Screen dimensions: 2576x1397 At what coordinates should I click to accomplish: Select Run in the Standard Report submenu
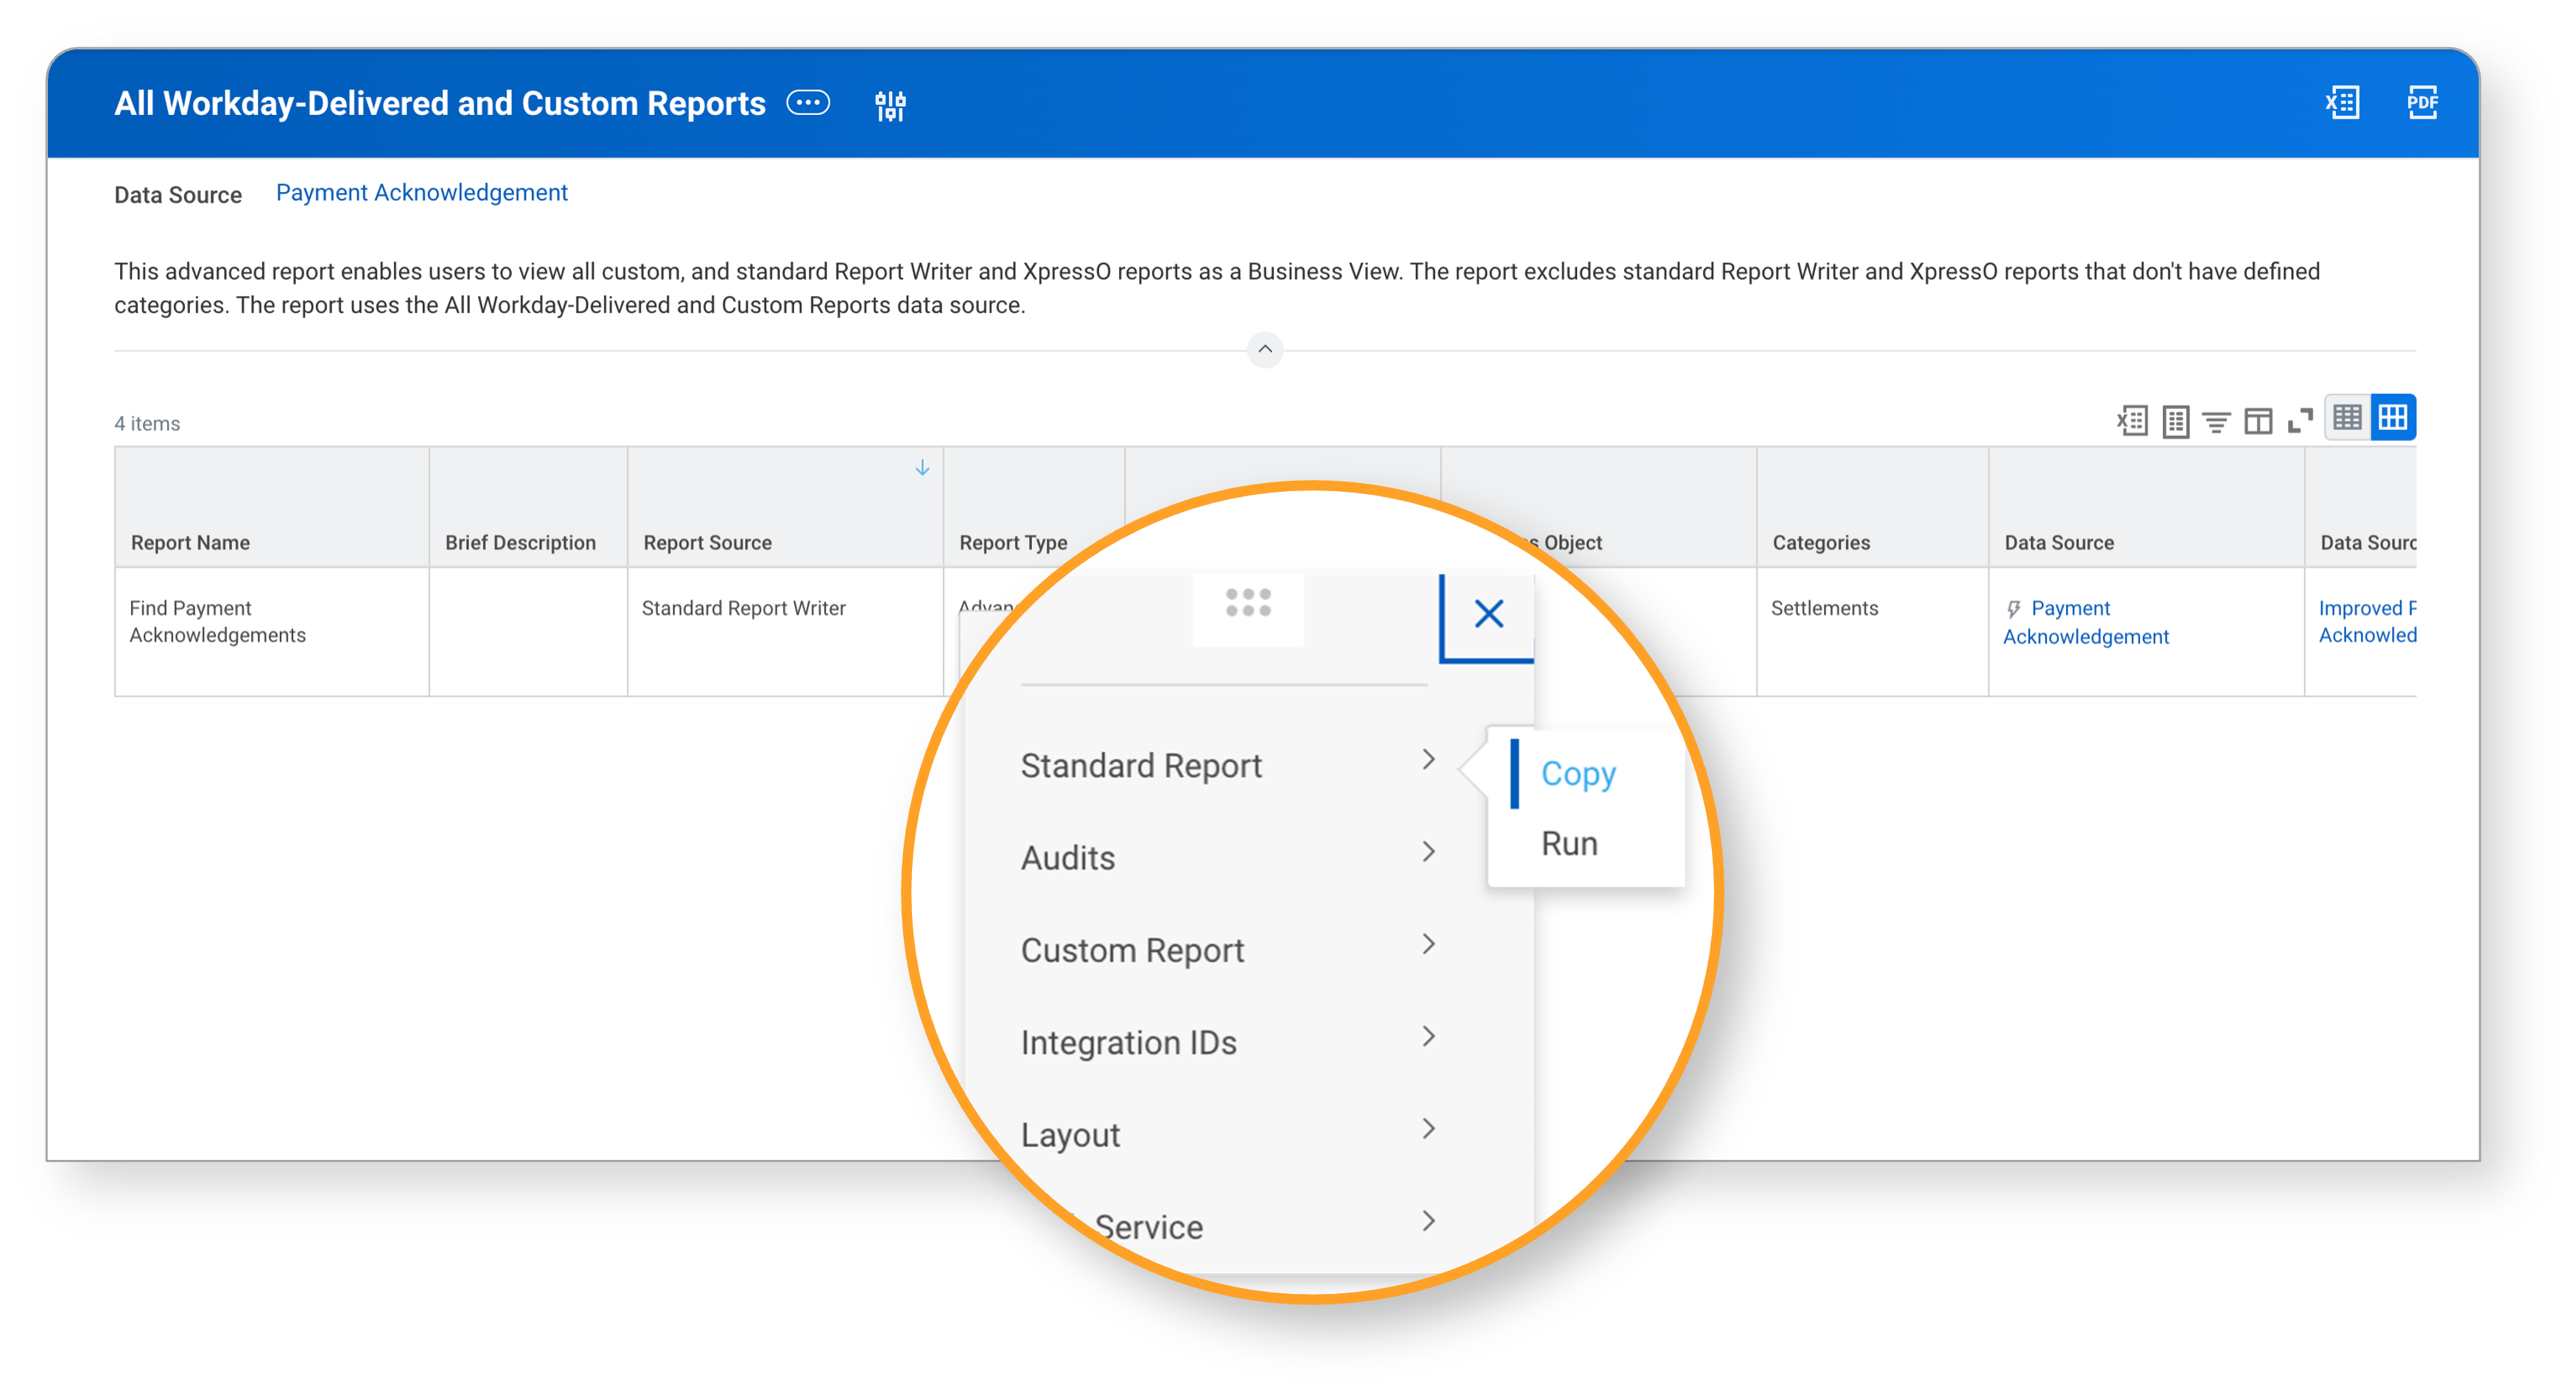click(x=1569, y=843)
